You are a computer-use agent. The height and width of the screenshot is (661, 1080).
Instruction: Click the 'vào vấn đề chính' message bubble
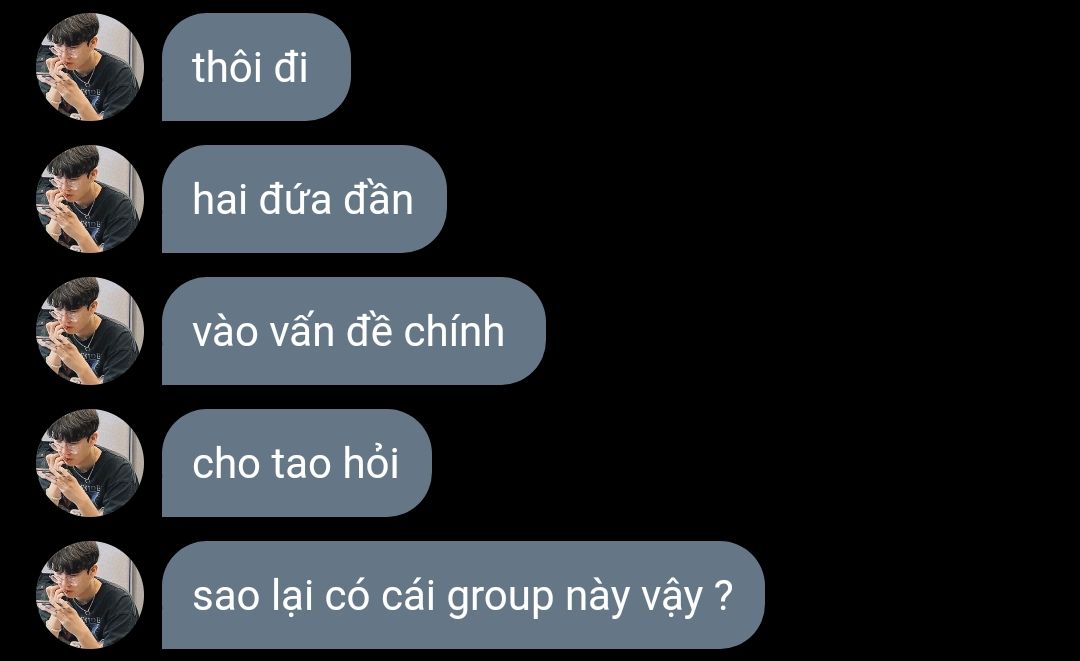353,331
